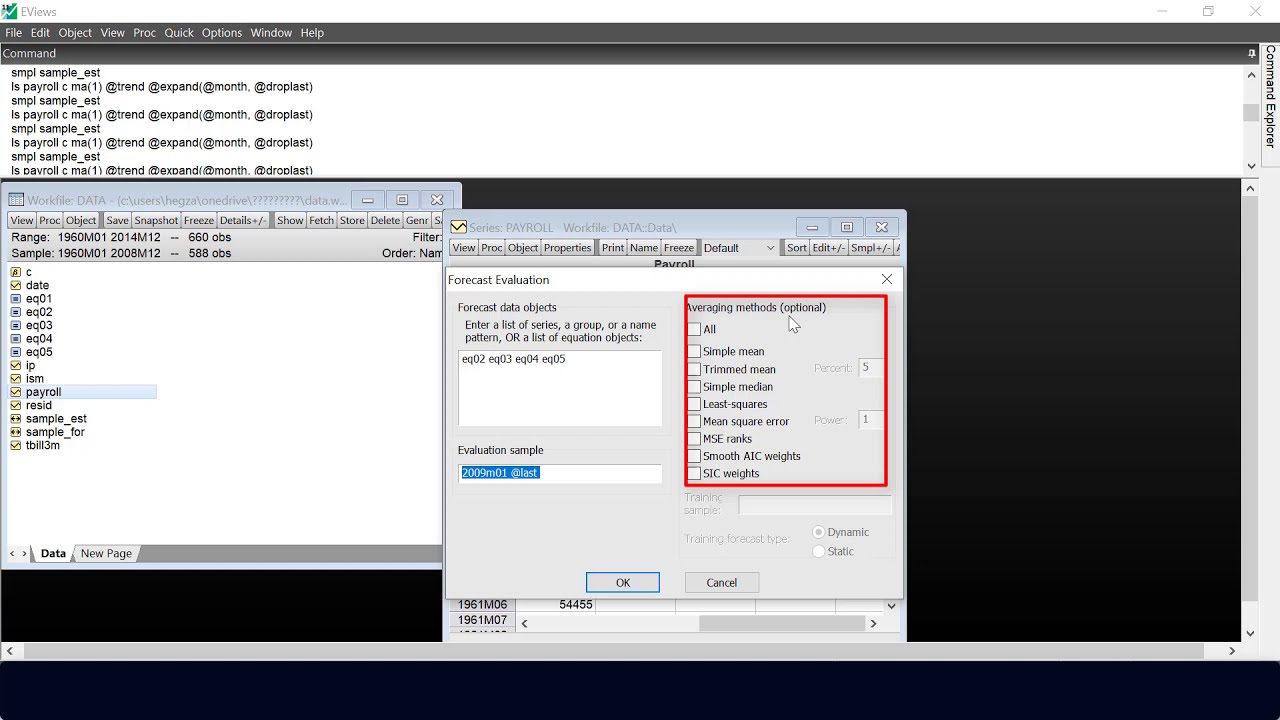Click Snapshot in the Workfile toolbar

click(156, 220)
